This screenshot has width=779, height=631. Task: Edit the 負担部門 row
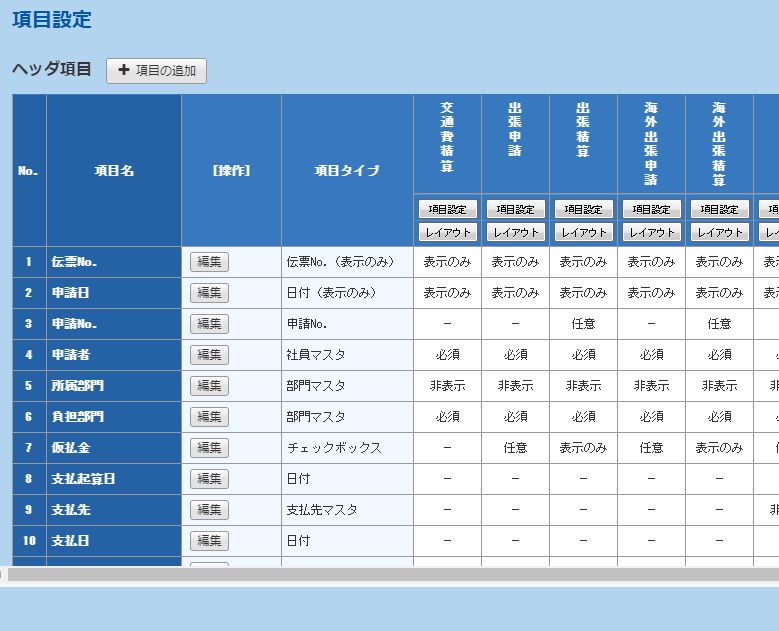(209, 417)
